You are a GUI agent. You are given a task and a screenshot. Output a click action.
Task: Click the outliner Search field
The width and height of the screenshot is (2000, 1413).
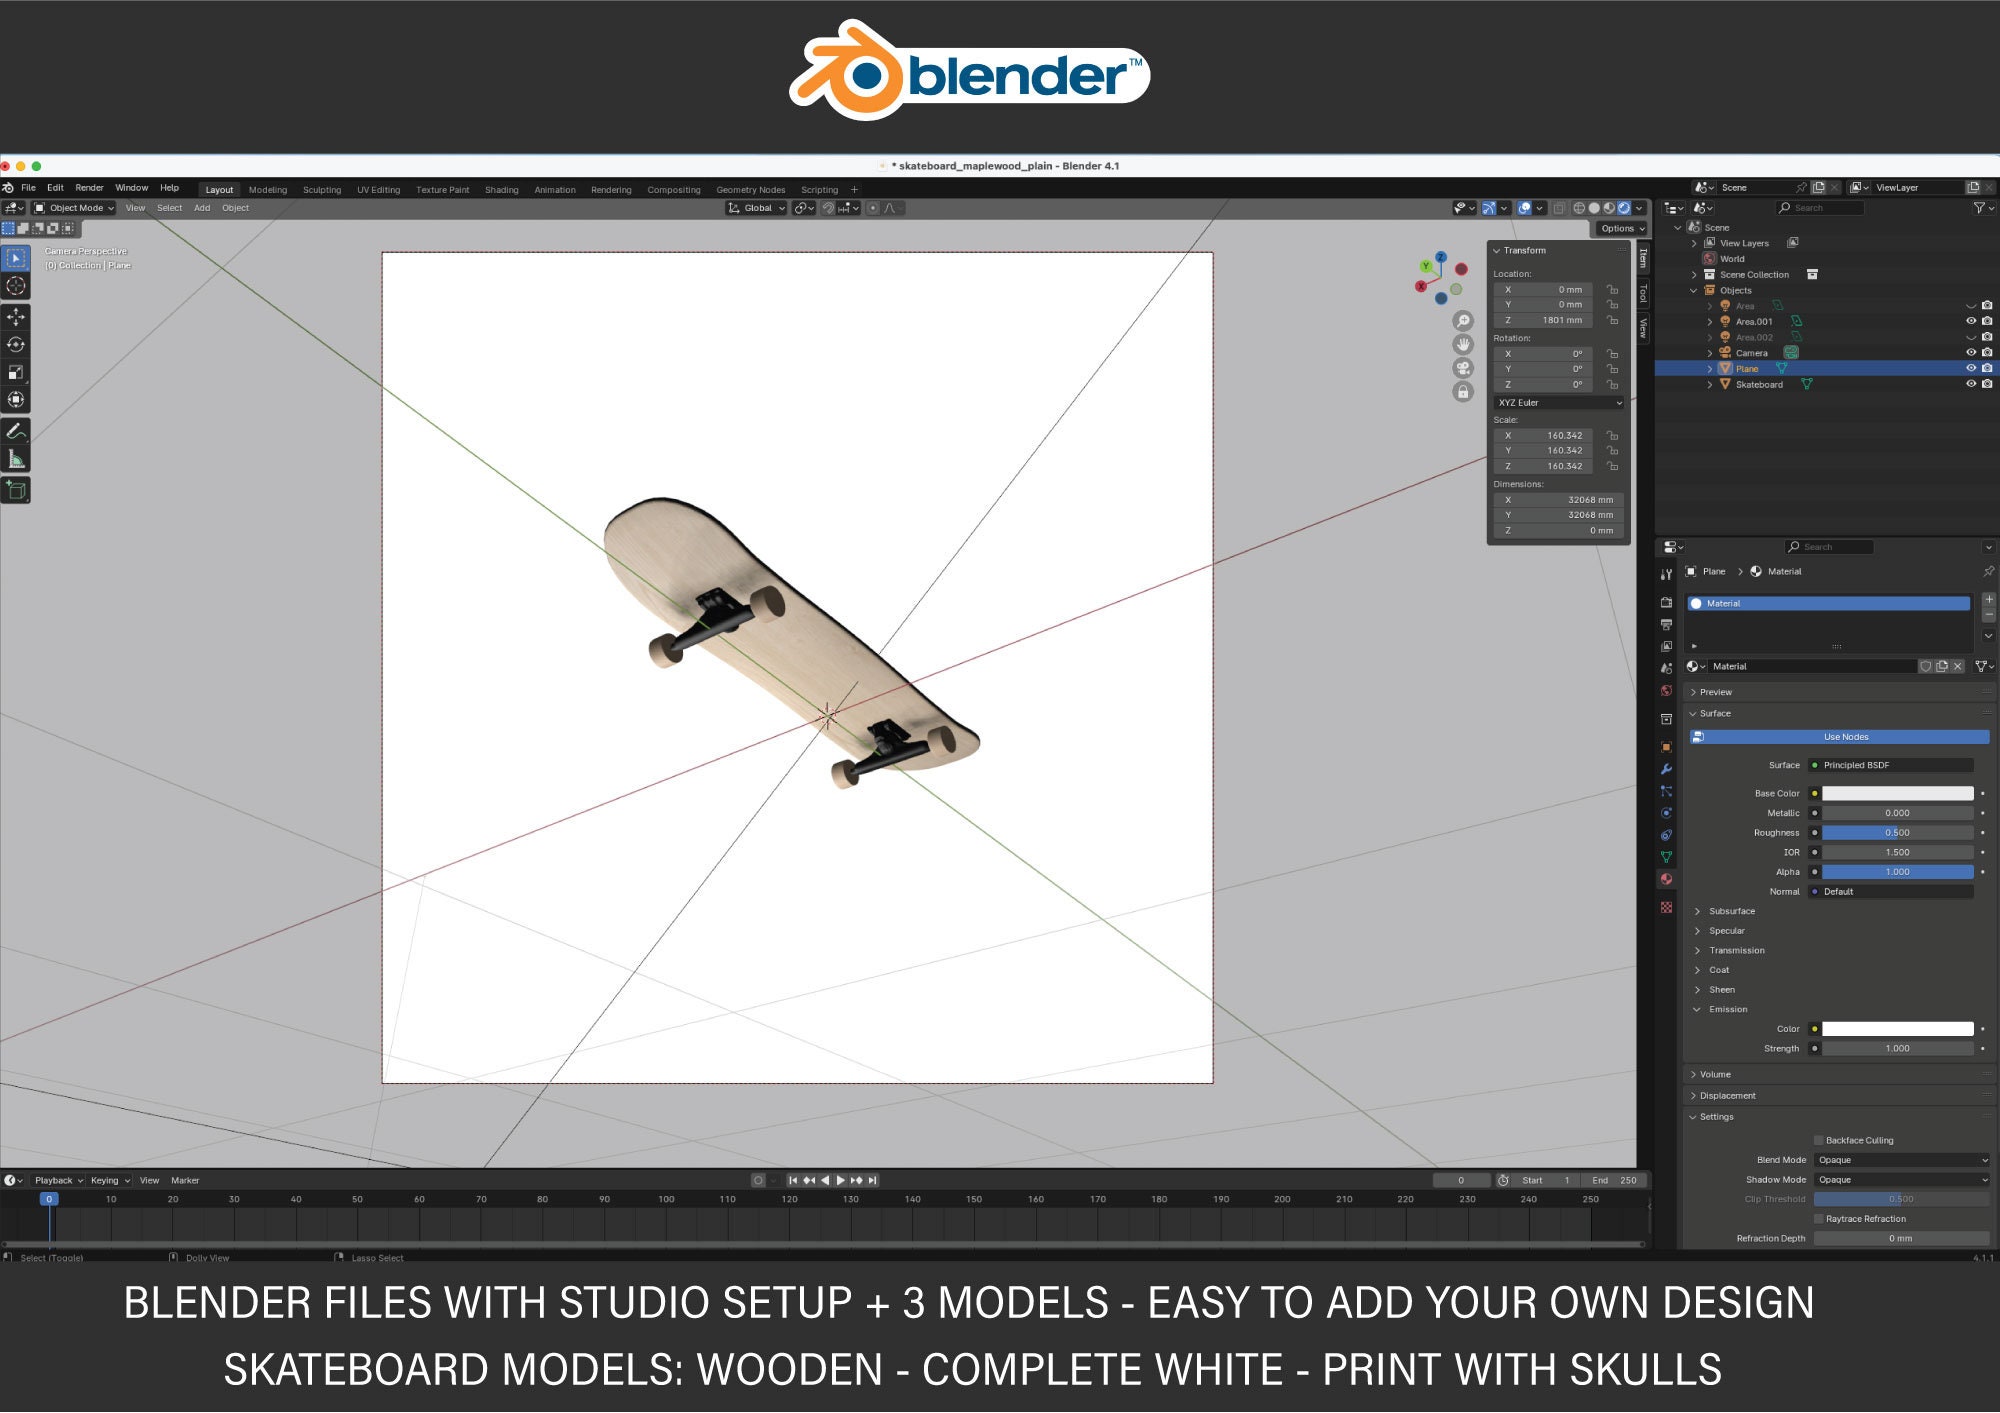coord(1820,207)
